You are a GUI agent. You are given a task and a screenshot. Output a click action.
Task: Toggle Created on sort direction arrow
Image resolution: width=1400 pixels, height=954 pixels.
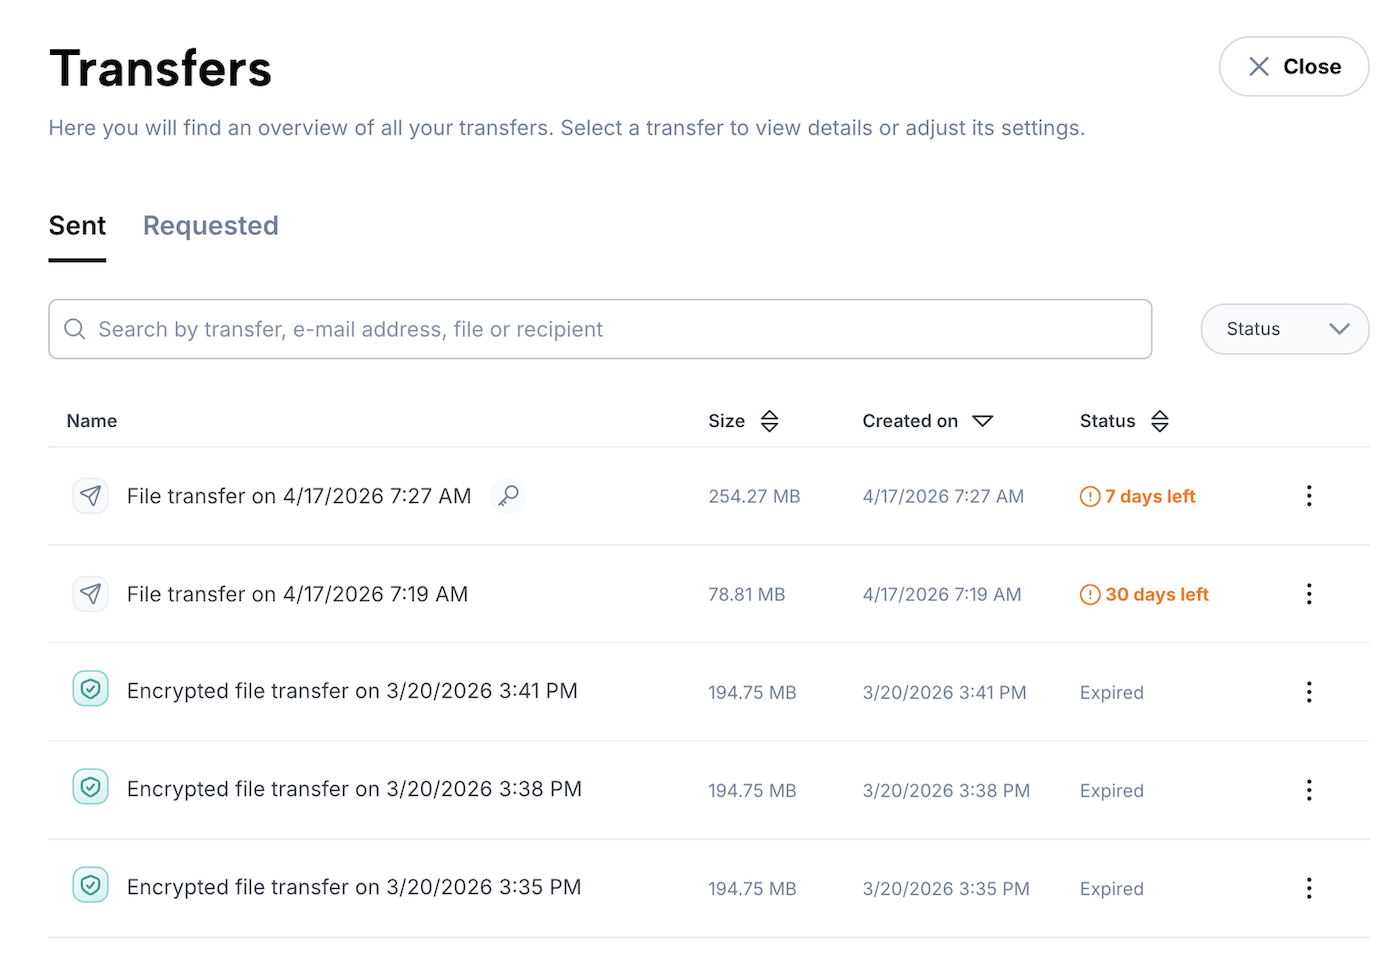[983, 421]
